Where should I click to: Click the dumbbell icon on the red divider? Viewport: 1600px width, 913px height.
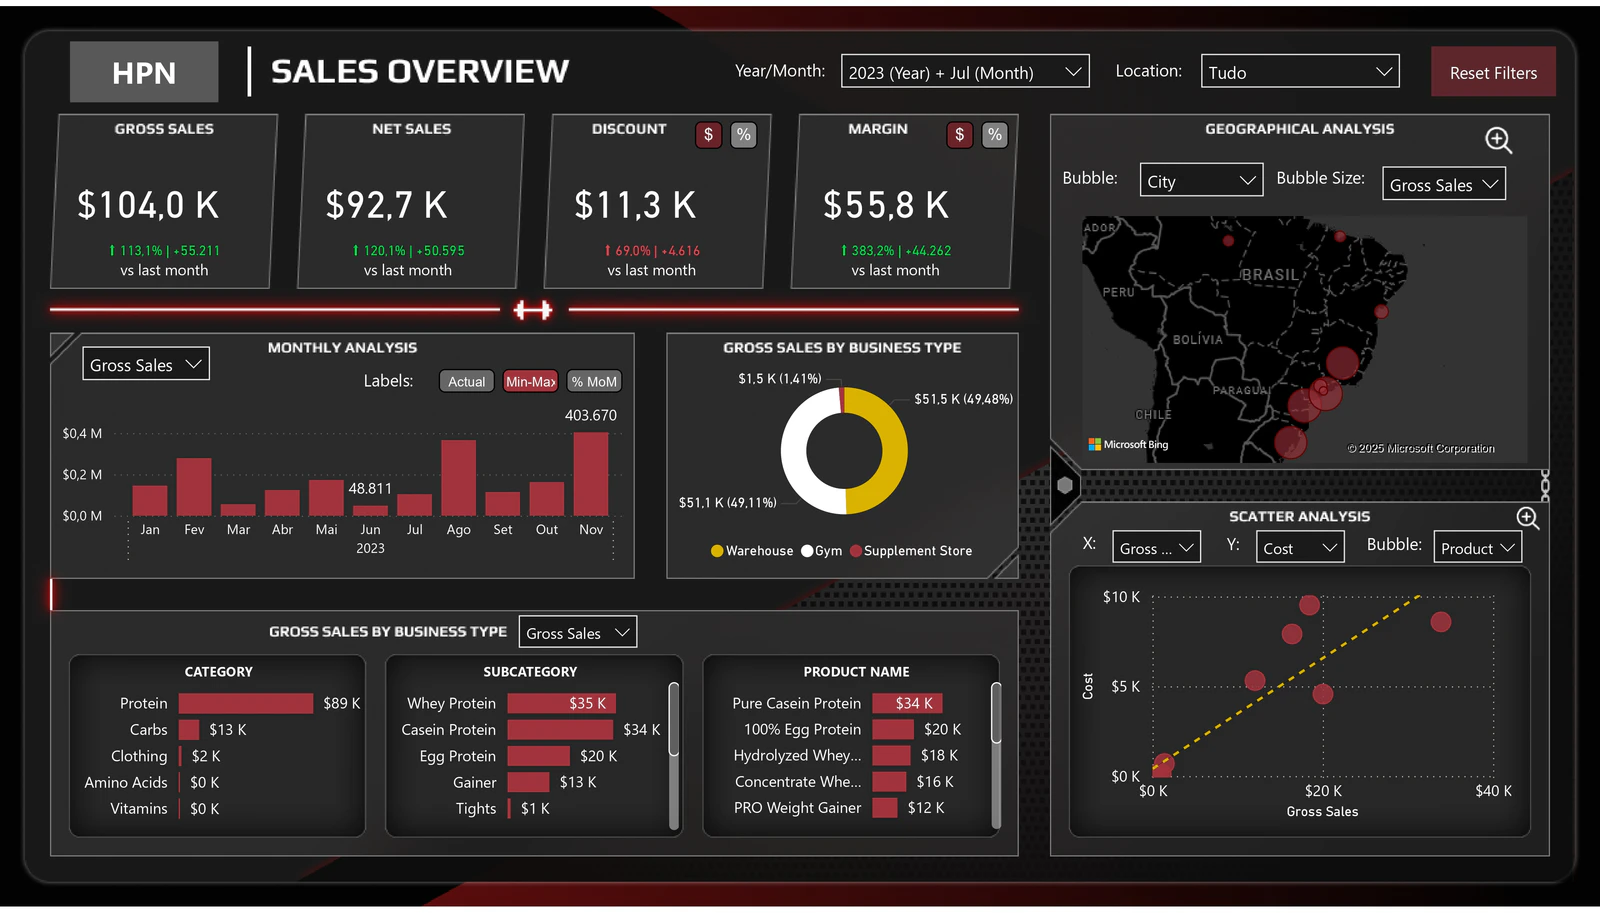tap(533, 310)
